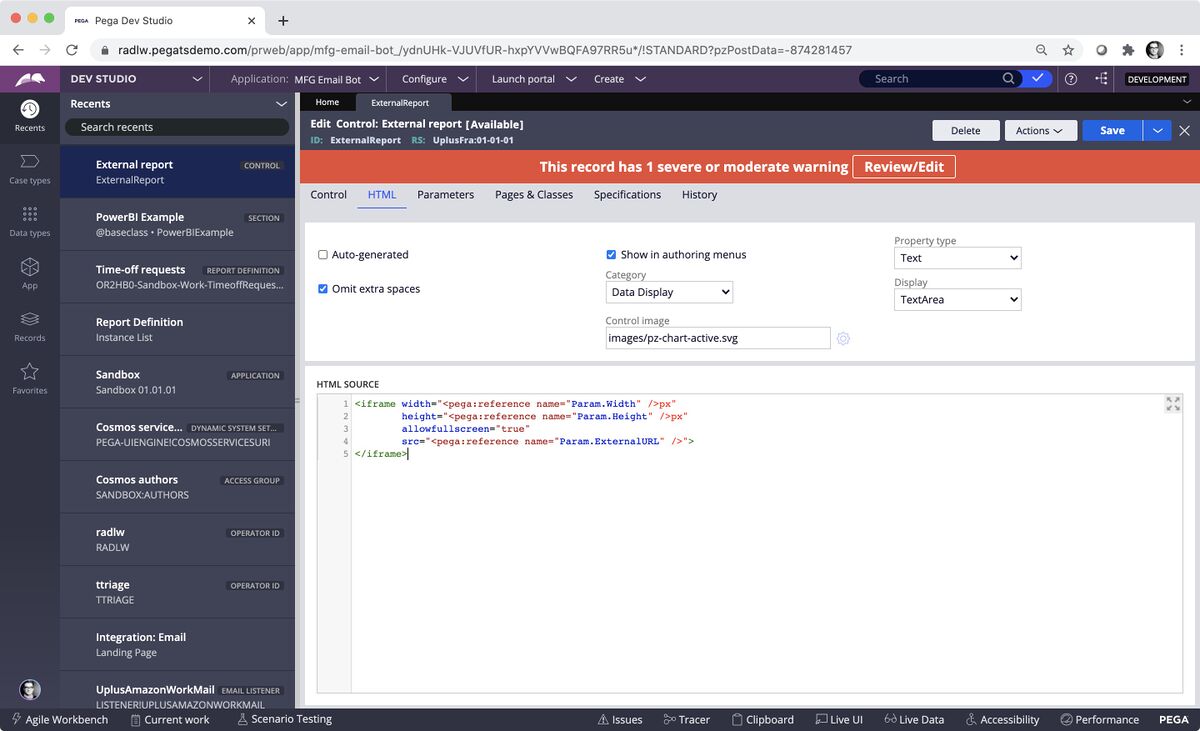Image resolution: width=1200 pixels, height=731 pixels.
Task: Open the Create menu
Action: point(619,79)
